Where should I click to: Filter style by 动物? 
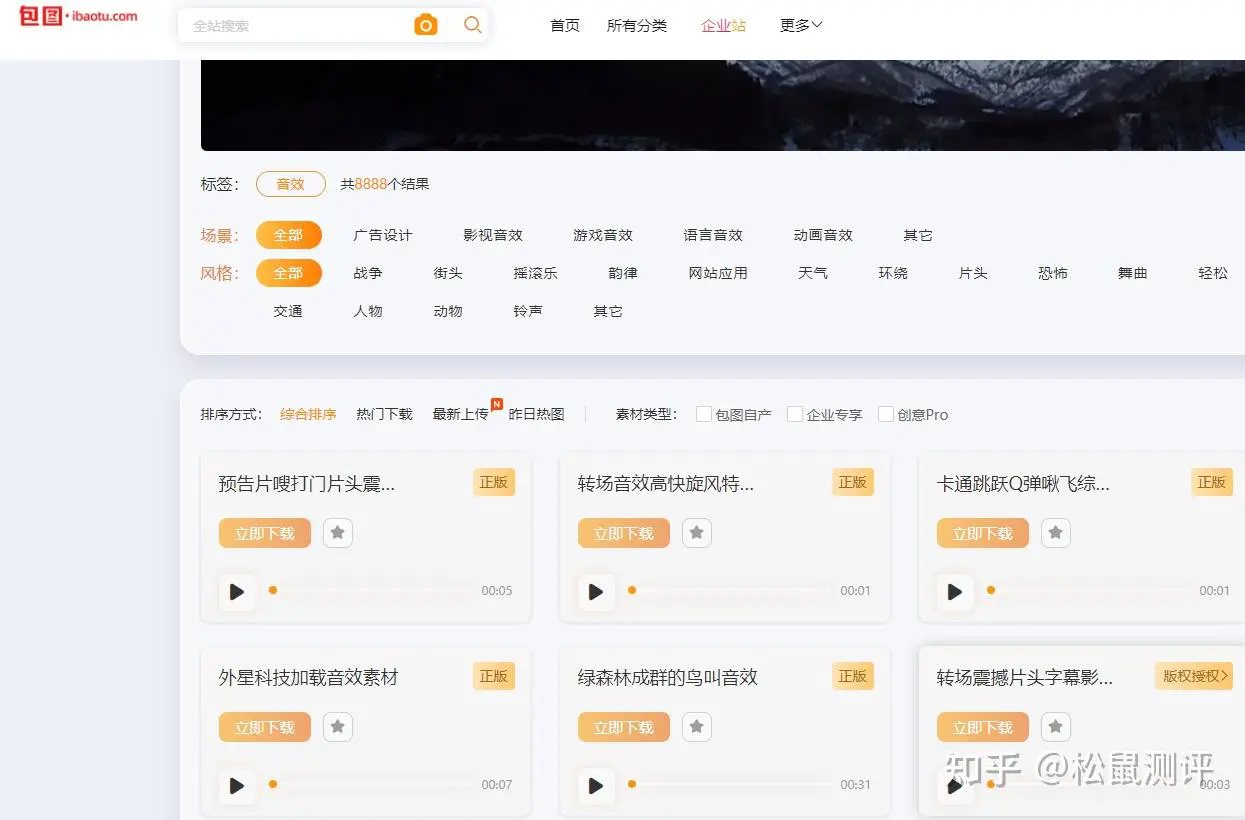coord(448,311)
